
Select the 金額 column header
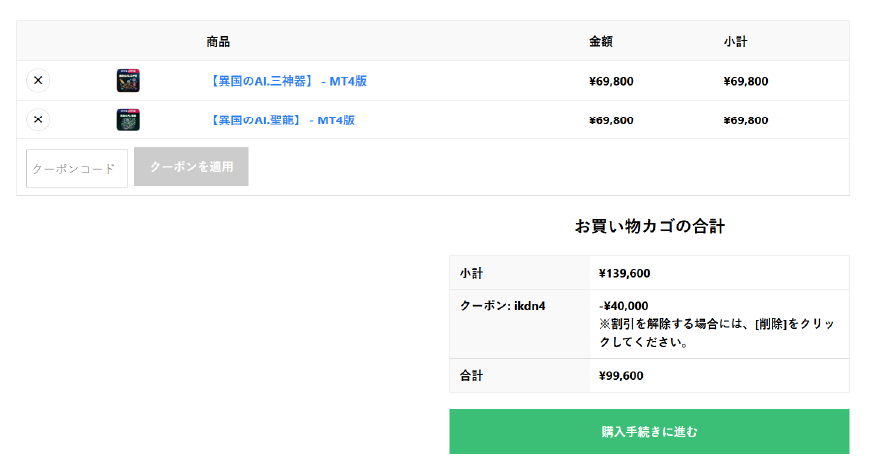(x=601, y=42)
